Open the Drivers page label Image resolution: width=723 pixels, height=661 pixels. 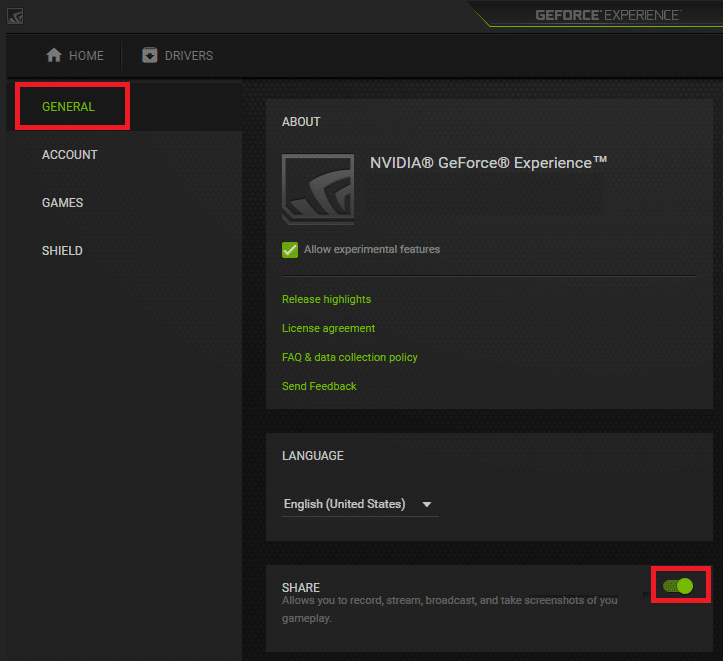coord(189,56)
